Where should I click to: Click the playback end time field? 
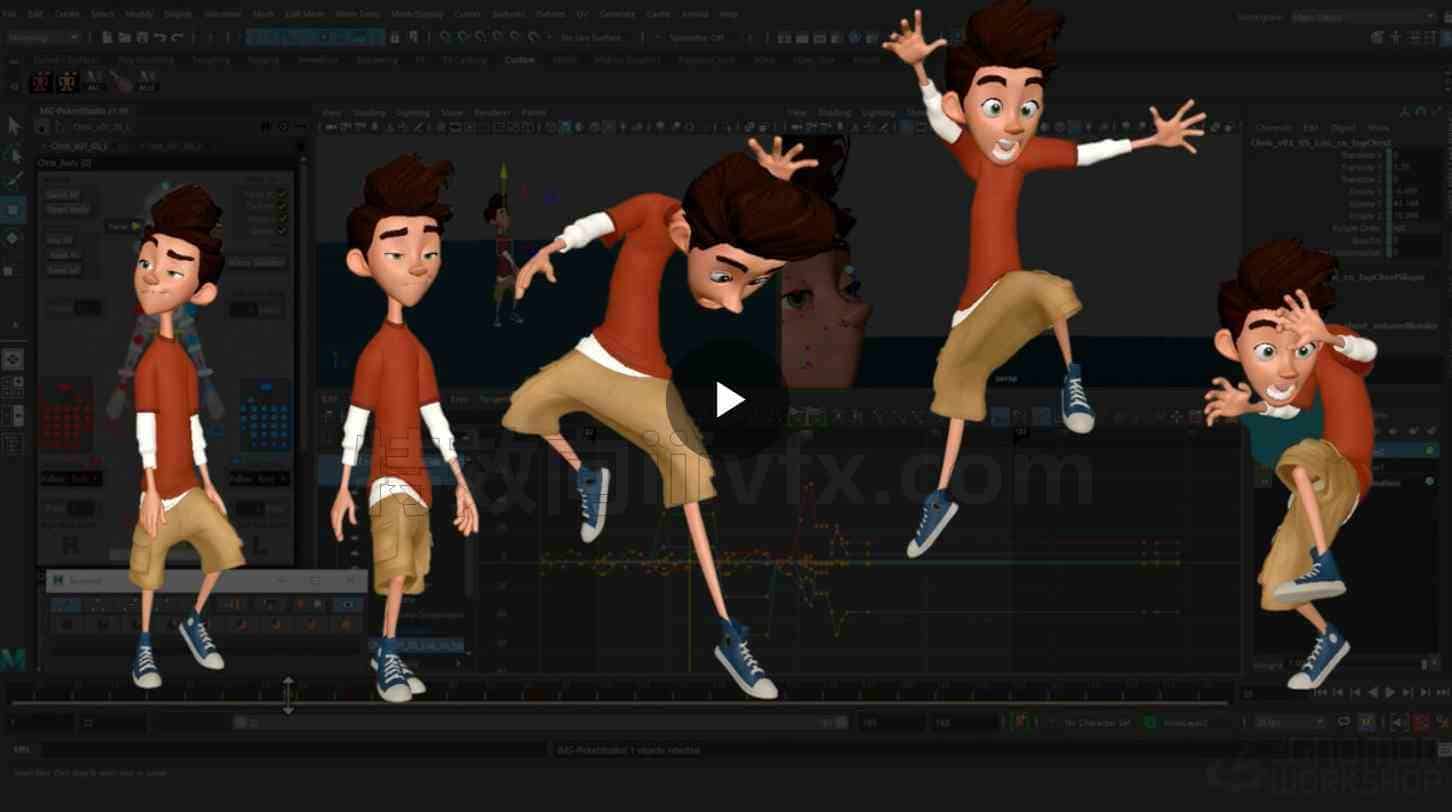(890, 722)
